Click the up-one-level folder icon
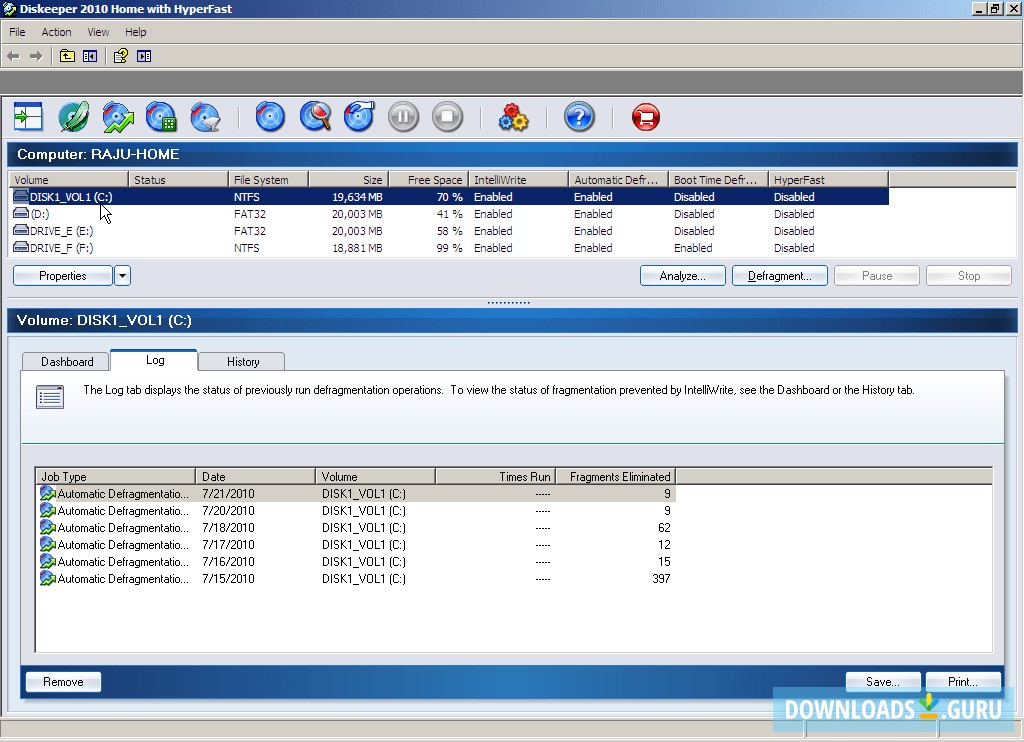Image resolution: width=1024 pixels, height=742 pixels. [67, 56]
